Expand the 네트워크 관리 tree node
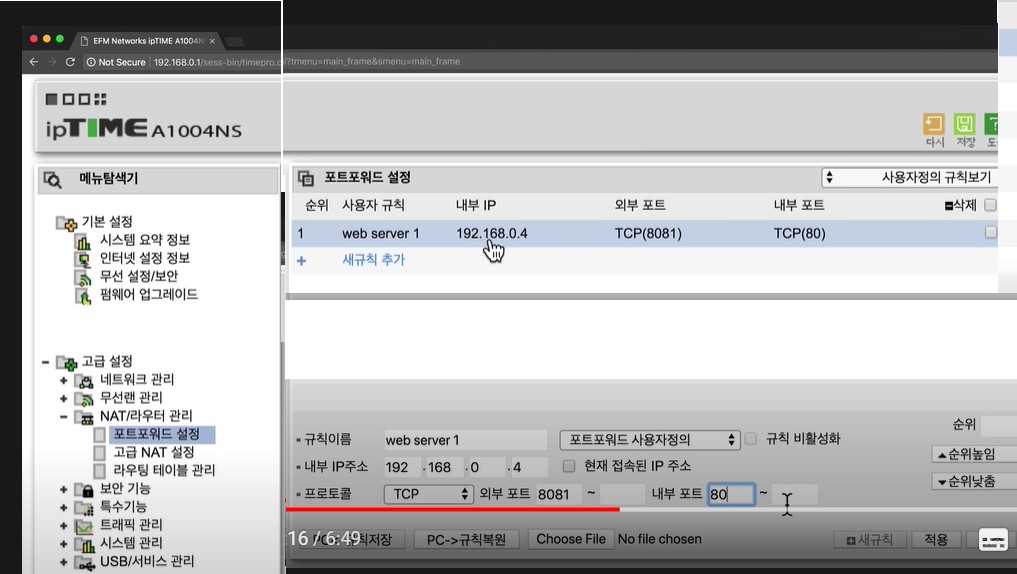 (x=64, y=380)
